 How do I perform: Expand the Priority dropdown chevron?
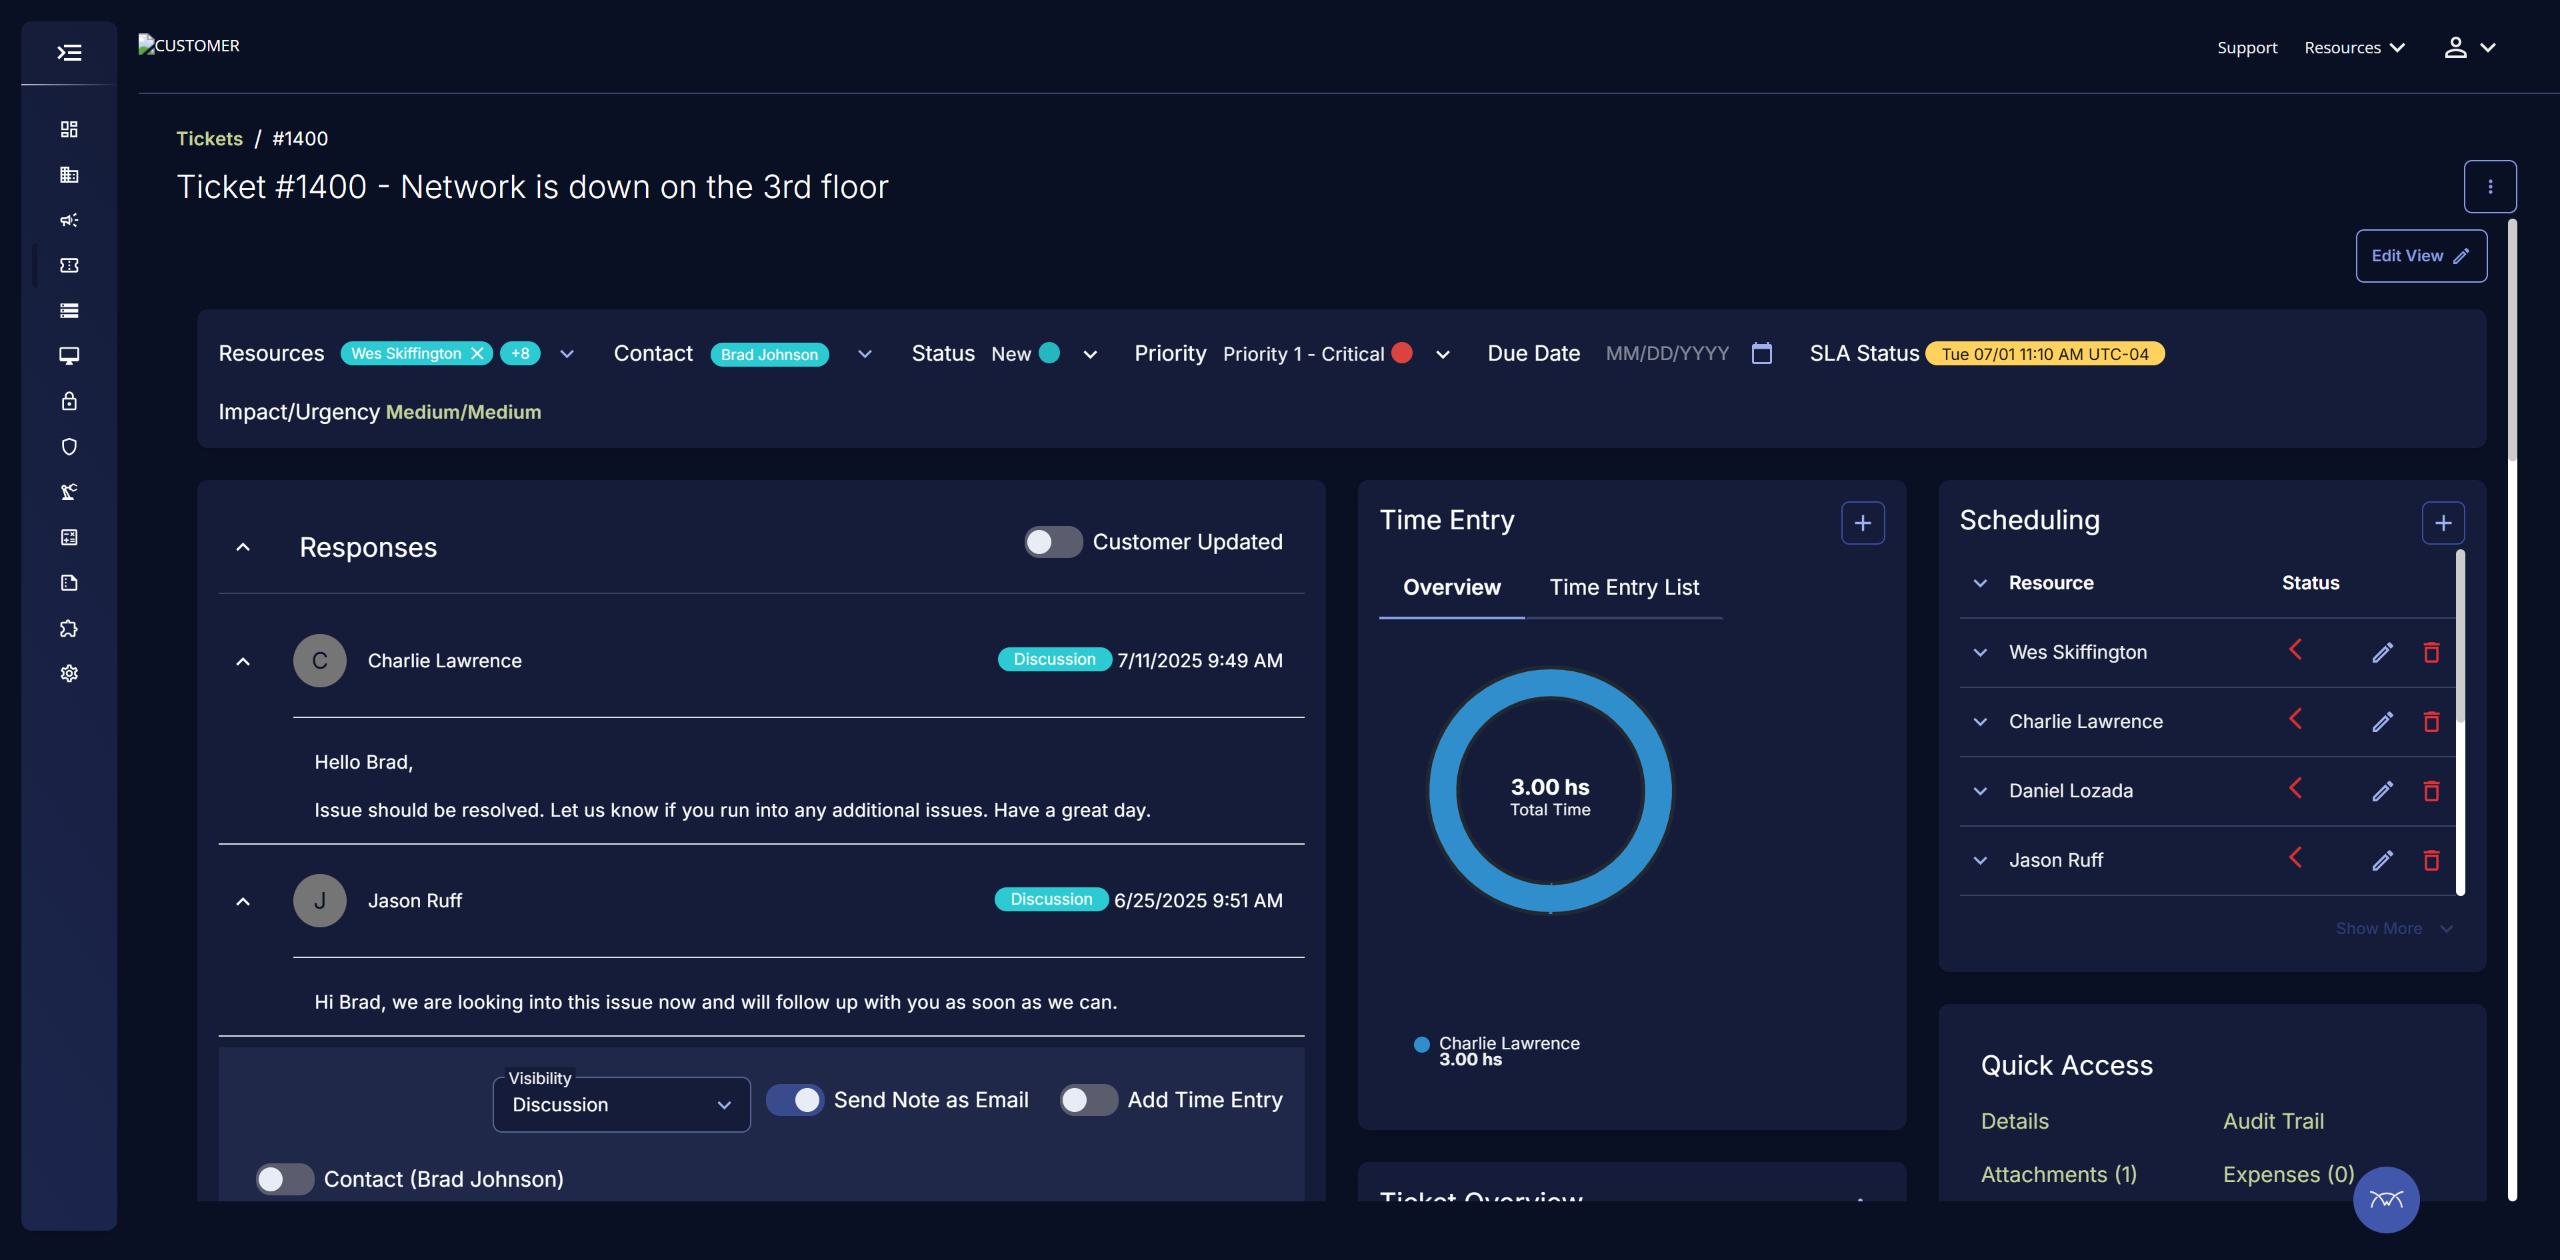(x=1442, y=354)
